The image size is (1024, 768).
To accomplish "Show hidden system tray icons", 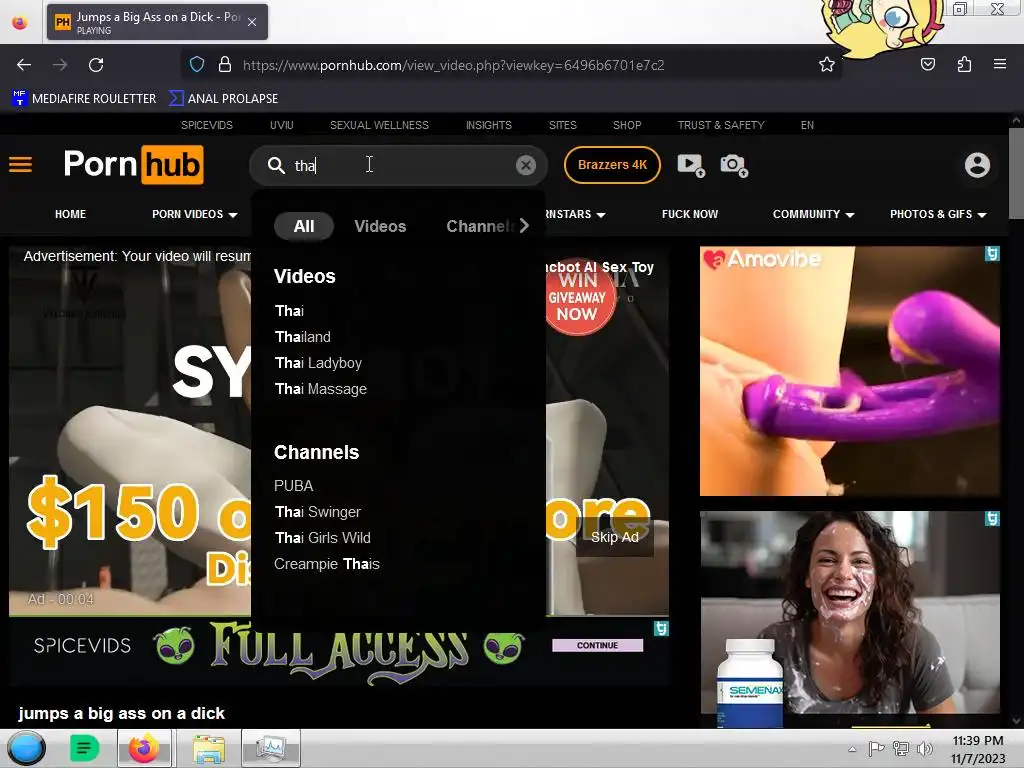I will click(x=852, y=749).
